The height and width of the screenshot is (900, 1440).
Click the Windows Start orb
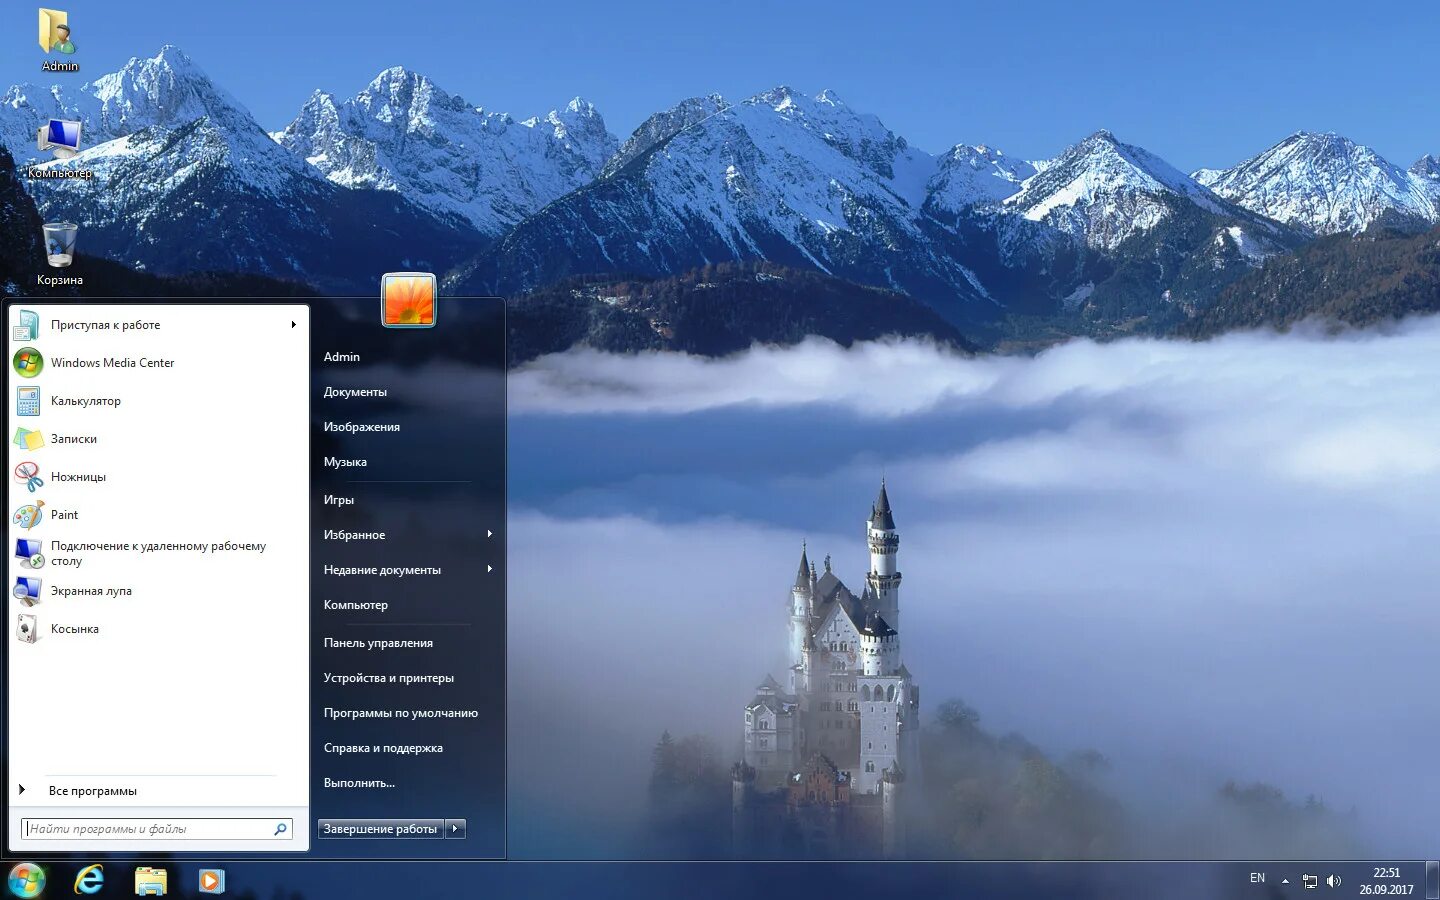pos(27,881)
